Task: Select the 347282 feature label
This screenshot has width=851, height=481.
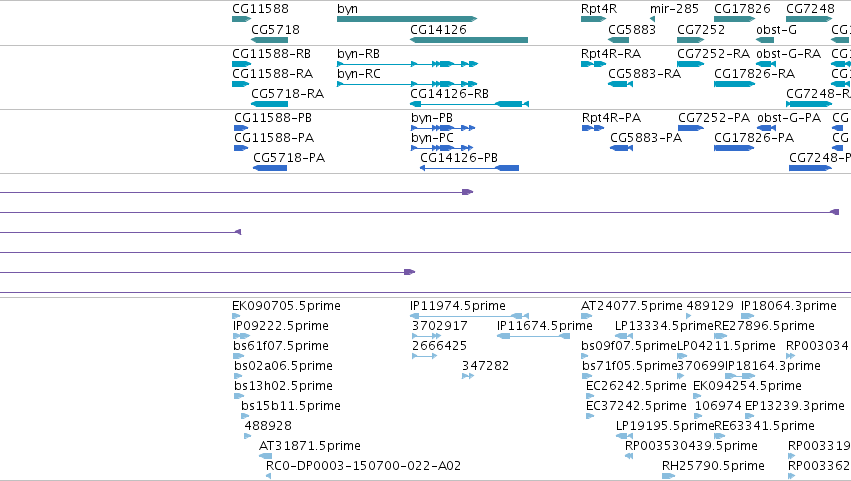Action: 485,366
